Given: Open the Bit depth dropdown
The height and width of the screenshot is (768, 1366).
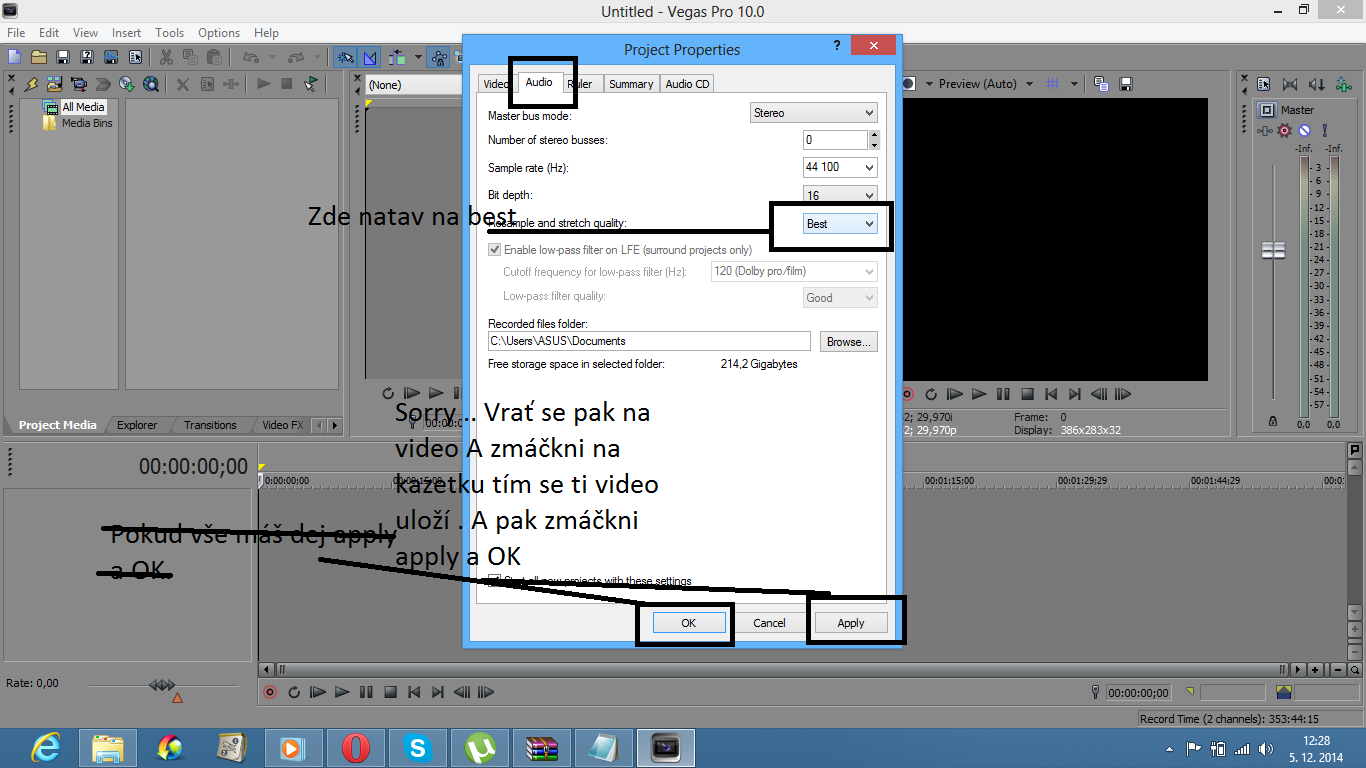Looking at the screenshot, I should [x=840, y=194].
